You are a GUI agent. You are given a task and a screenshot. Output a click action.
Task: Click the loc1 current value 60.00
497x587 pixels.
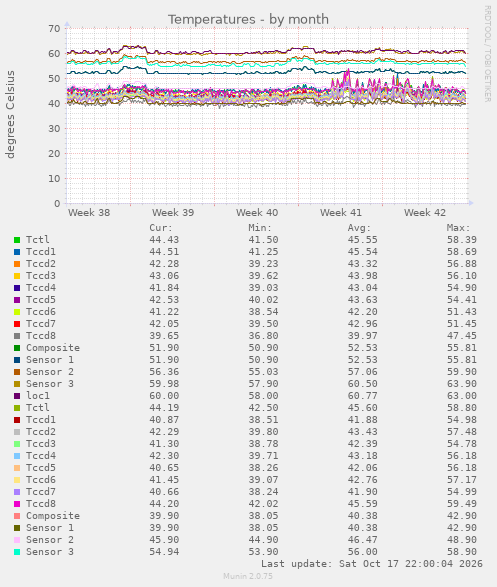coord(164,396)
